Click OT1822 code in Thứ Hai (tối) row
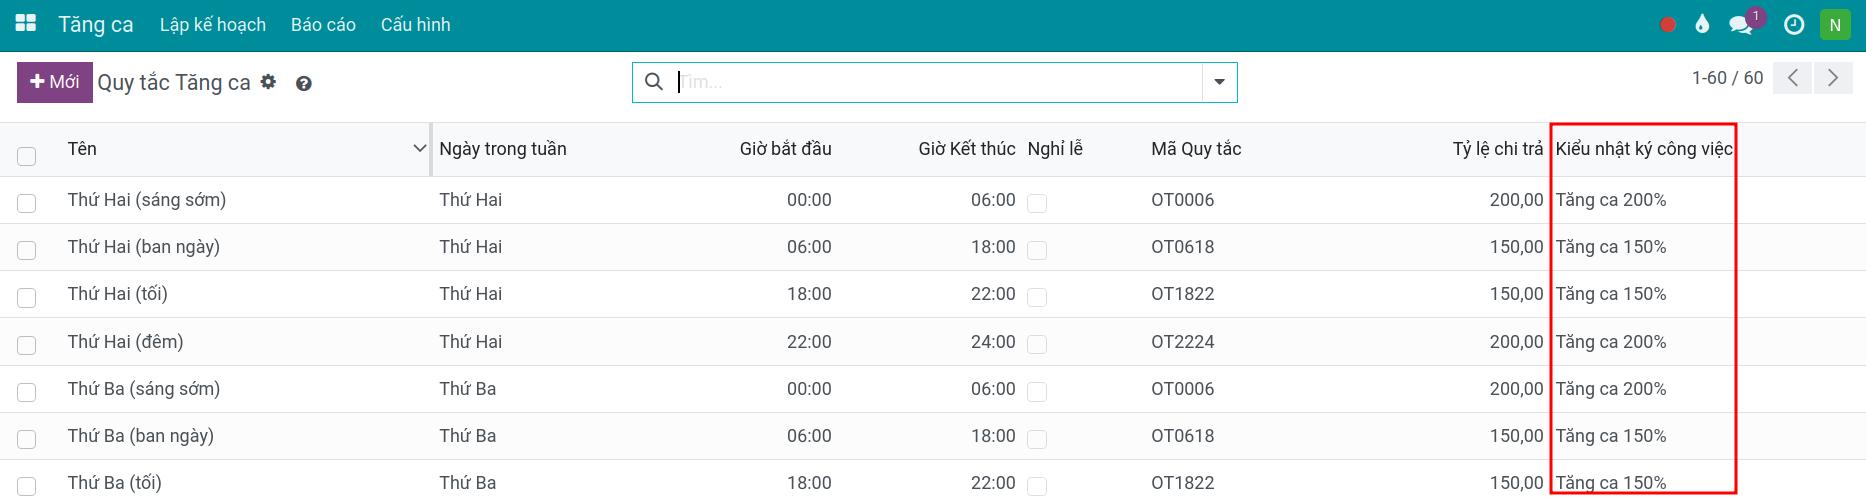 click(x=1183, y=294)
